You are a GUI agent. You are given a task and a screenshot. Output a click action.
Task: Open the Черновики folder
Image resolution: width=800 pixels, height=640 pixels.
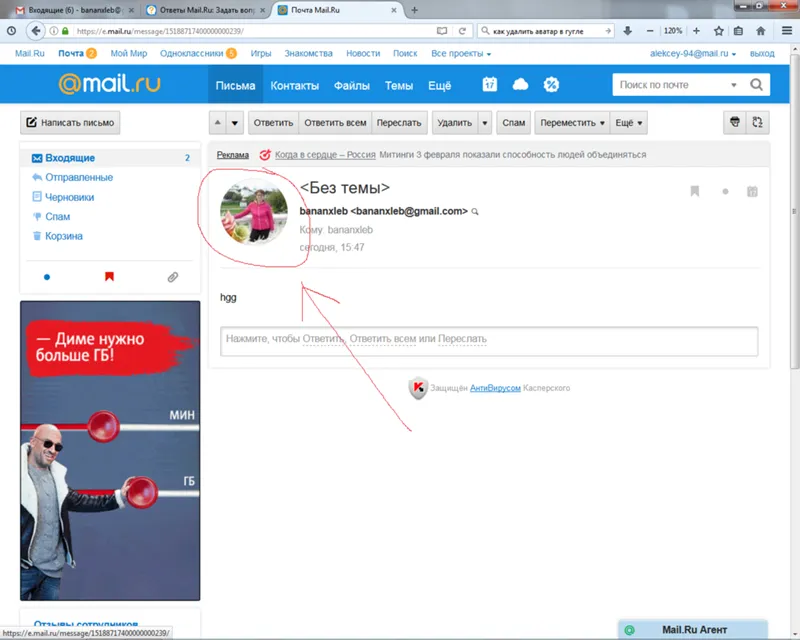point(69,197)
